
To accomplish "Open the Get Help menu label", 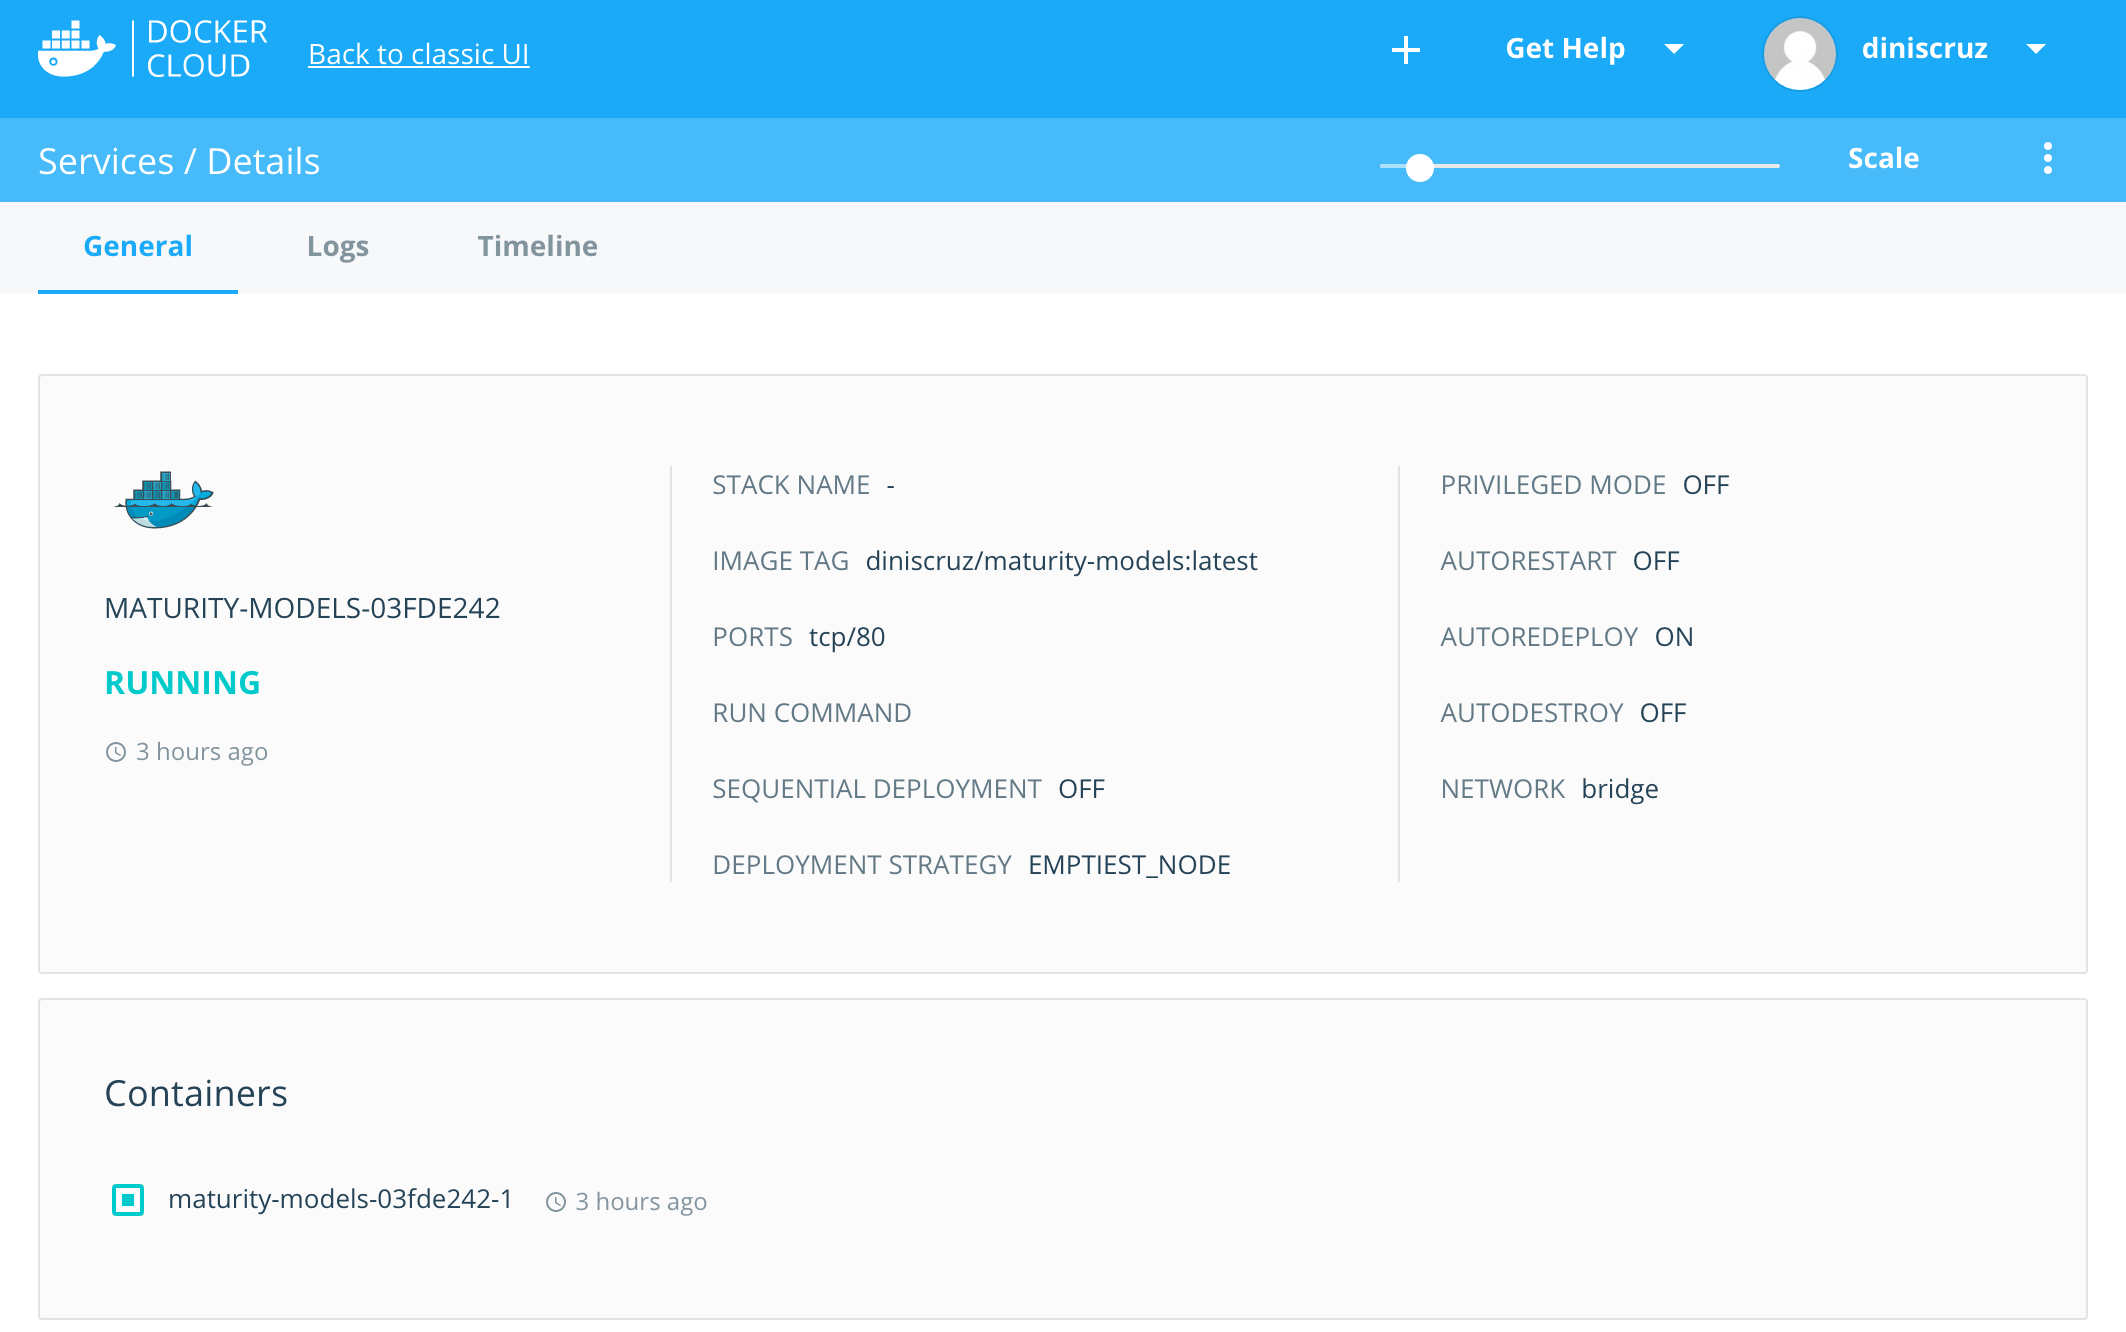I will pyautogui.click(x=1564, y=49).
